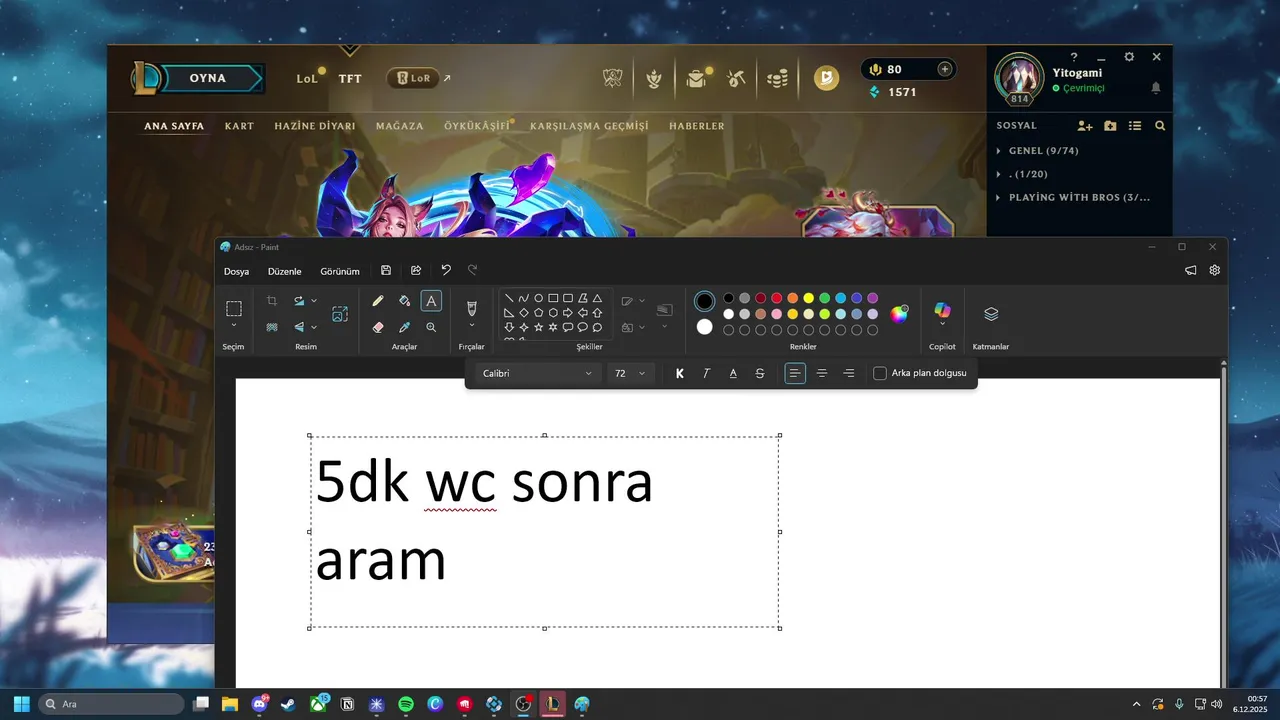Expand the Seçim selection dropdown arrow
This screenshot has height=720, width=1280.
pos(234,325)
